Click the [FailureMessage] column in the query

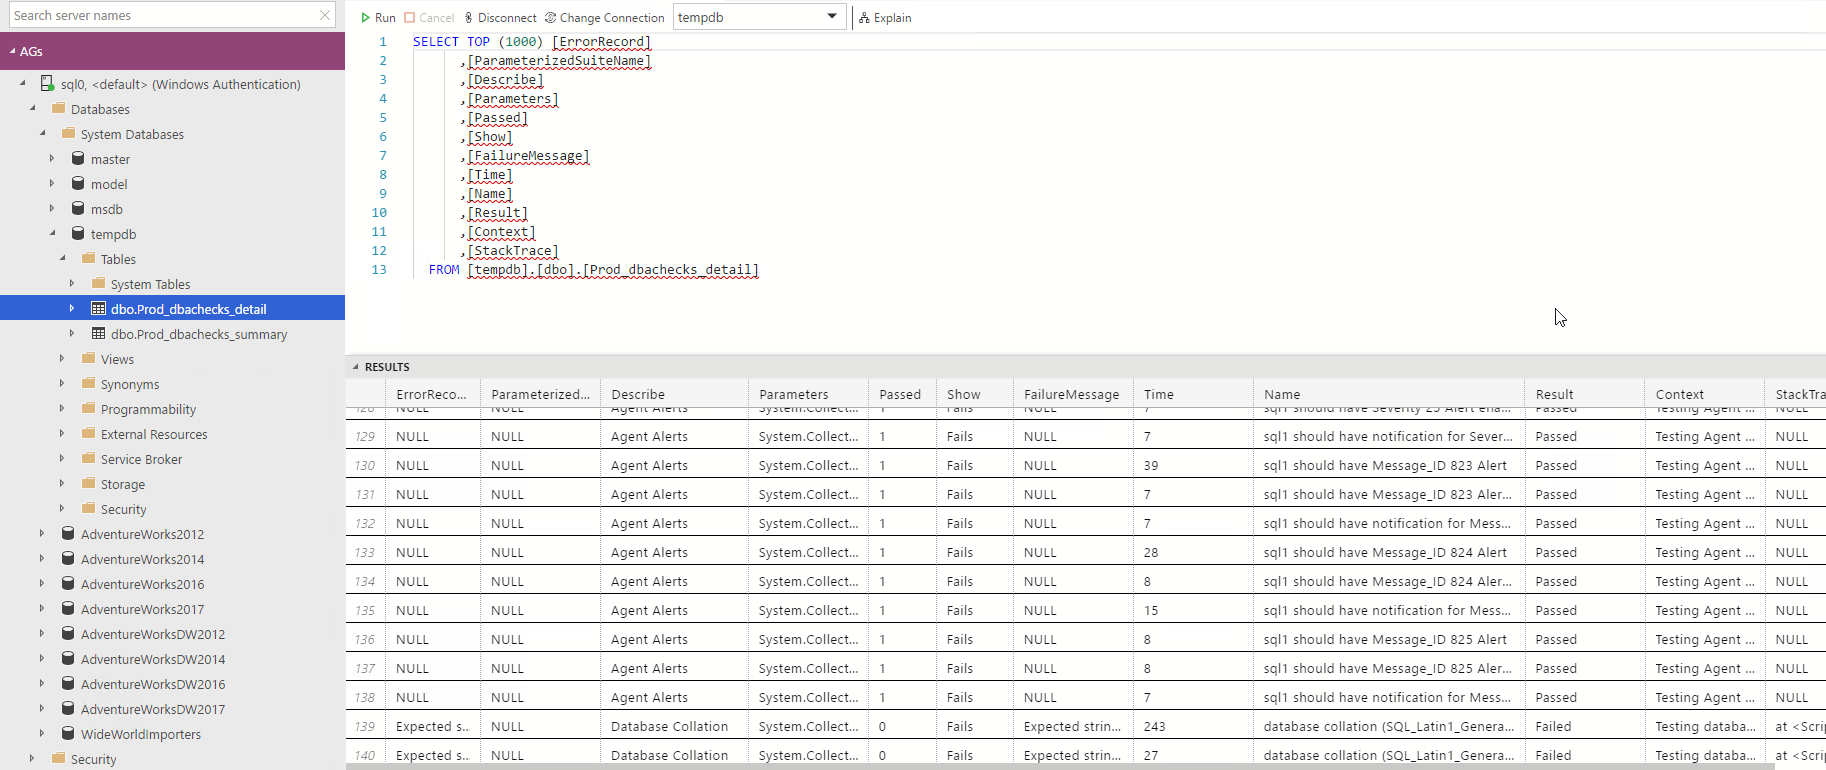click(x=528, y=156)
